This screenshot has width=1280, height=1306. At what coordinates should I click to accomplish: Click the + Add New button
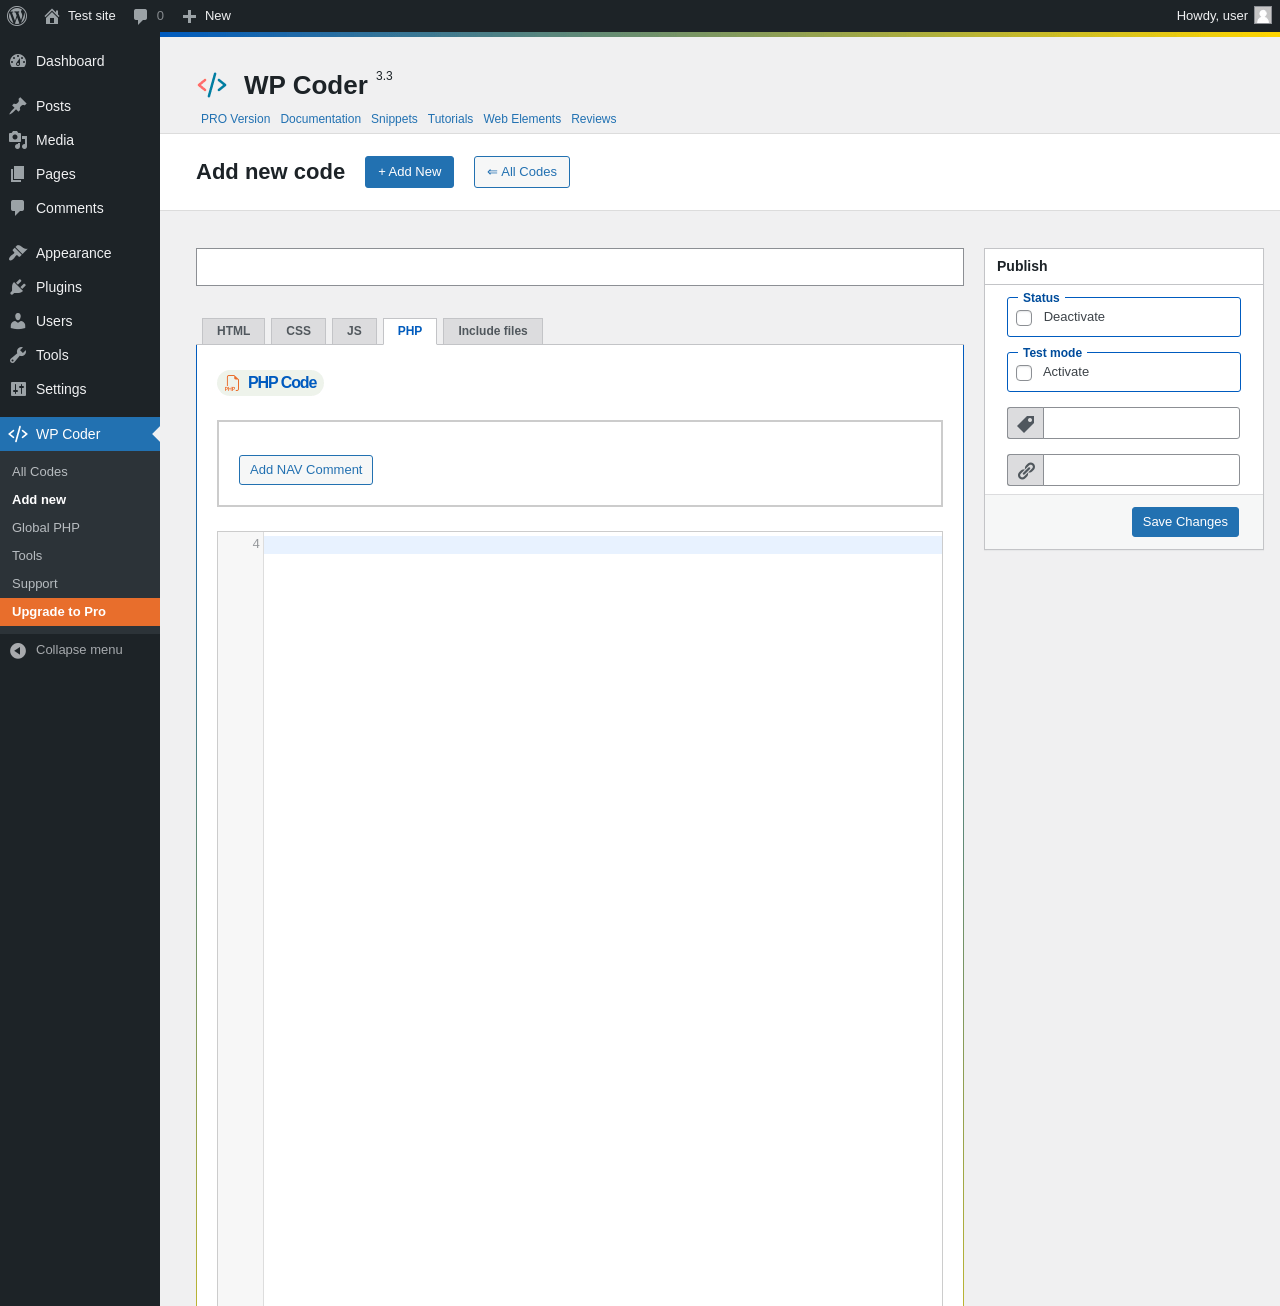point(409,172)
